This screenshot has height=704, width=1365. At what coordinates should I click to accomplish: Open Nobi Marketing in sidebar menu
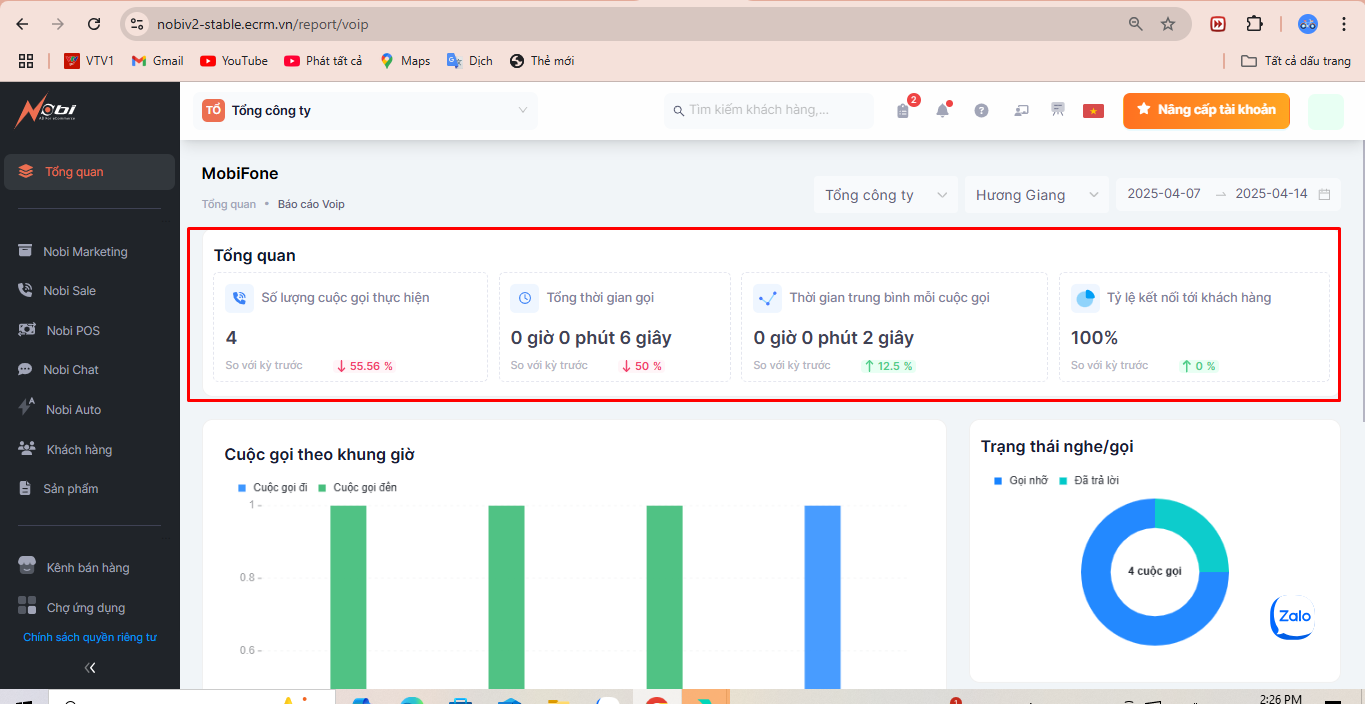(85, 252)
